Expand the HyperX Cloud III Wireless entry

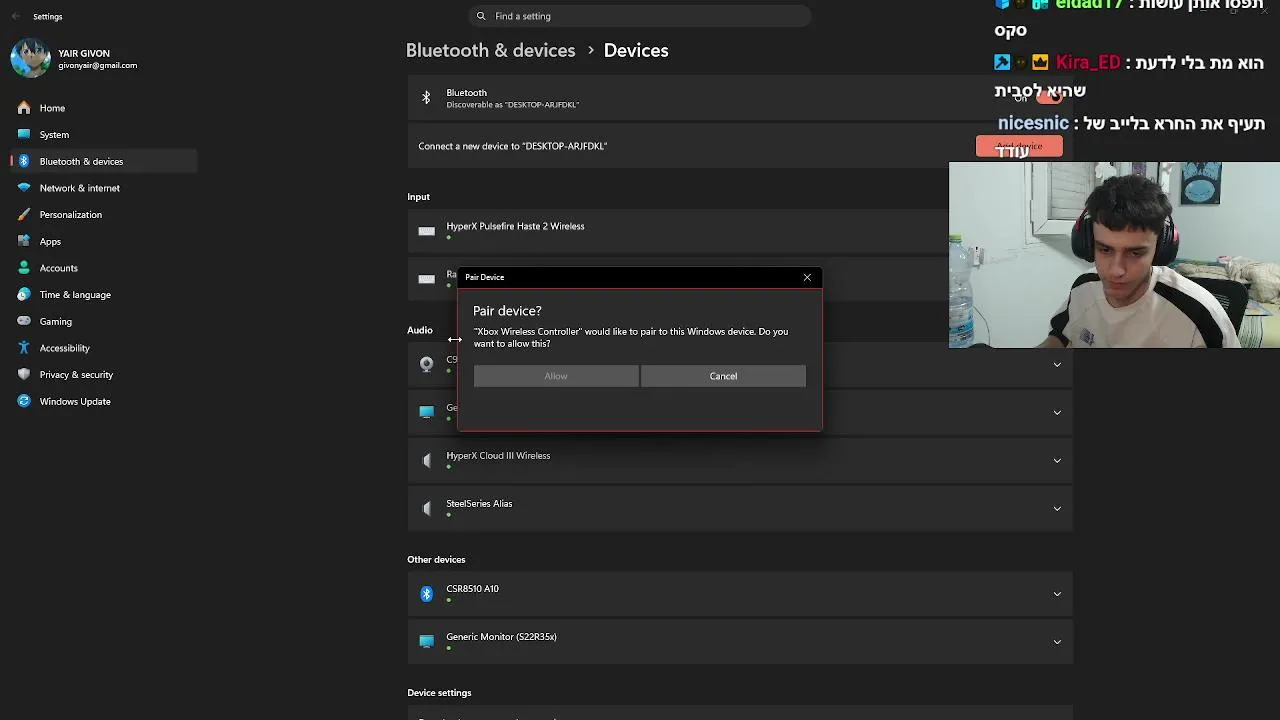(x=1057, y=460)
